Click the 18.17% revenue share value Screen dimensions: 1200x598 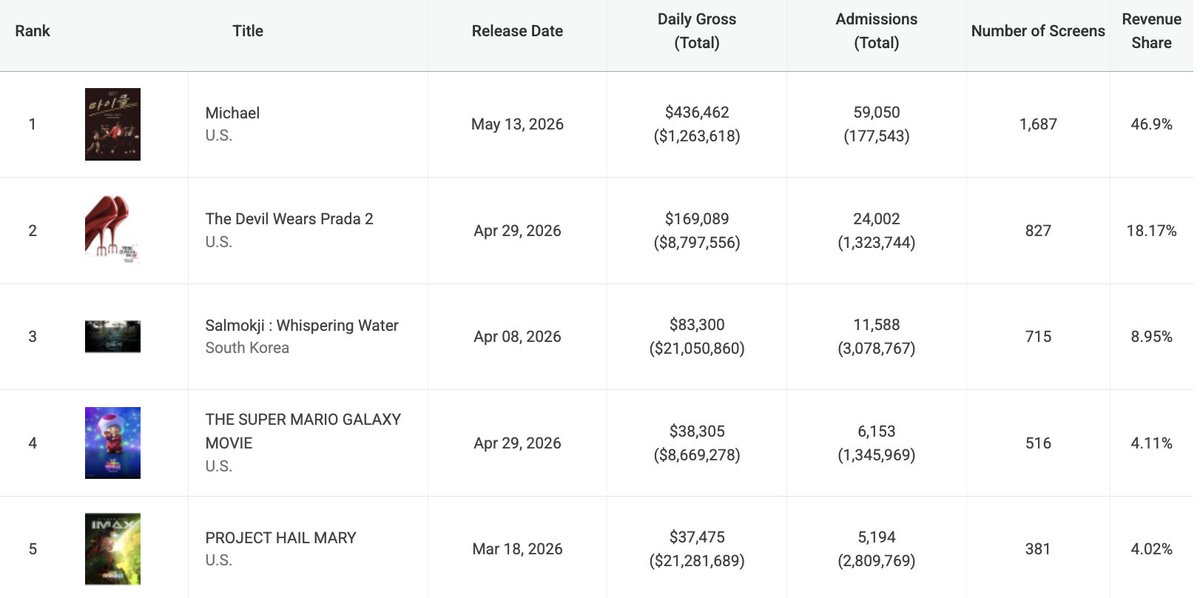click(1151, 230)
